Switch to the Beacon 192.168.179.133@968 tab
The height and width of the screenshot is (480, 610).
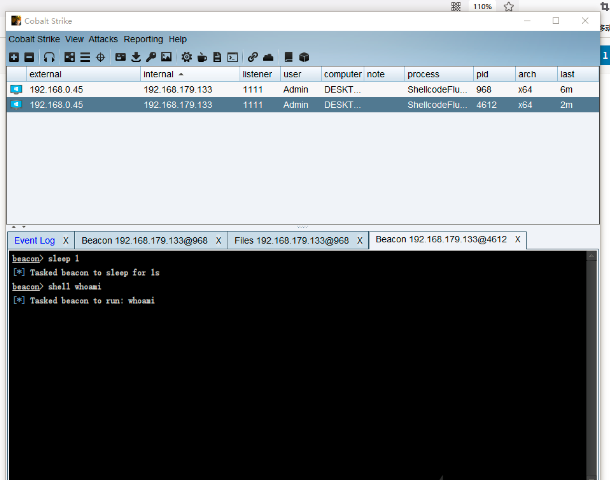pyautogui.click(x=144, y=241)
